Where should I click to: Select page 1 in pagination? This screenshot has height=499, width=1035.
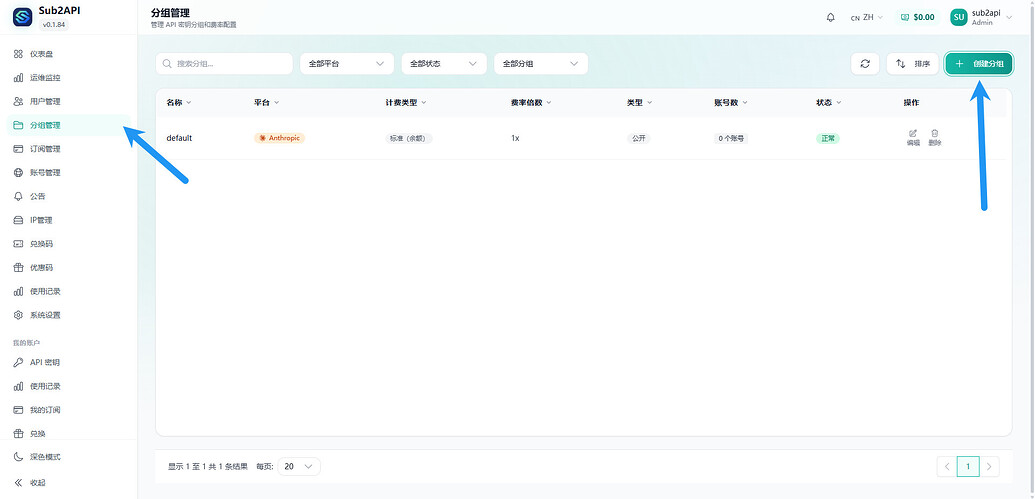968,467
